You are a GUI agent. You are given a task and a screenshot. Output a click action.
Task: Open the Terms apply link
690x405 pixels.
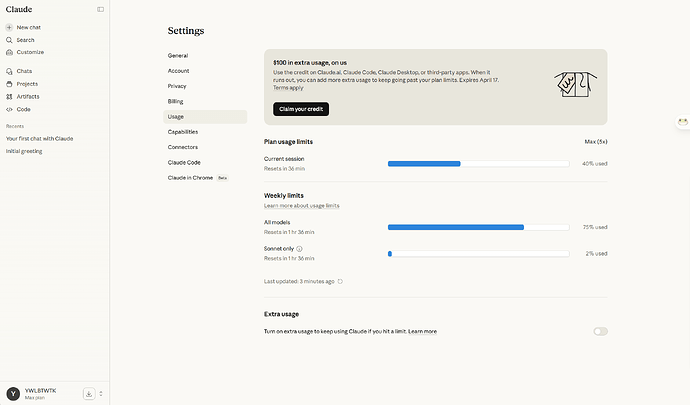coord(288,88)
